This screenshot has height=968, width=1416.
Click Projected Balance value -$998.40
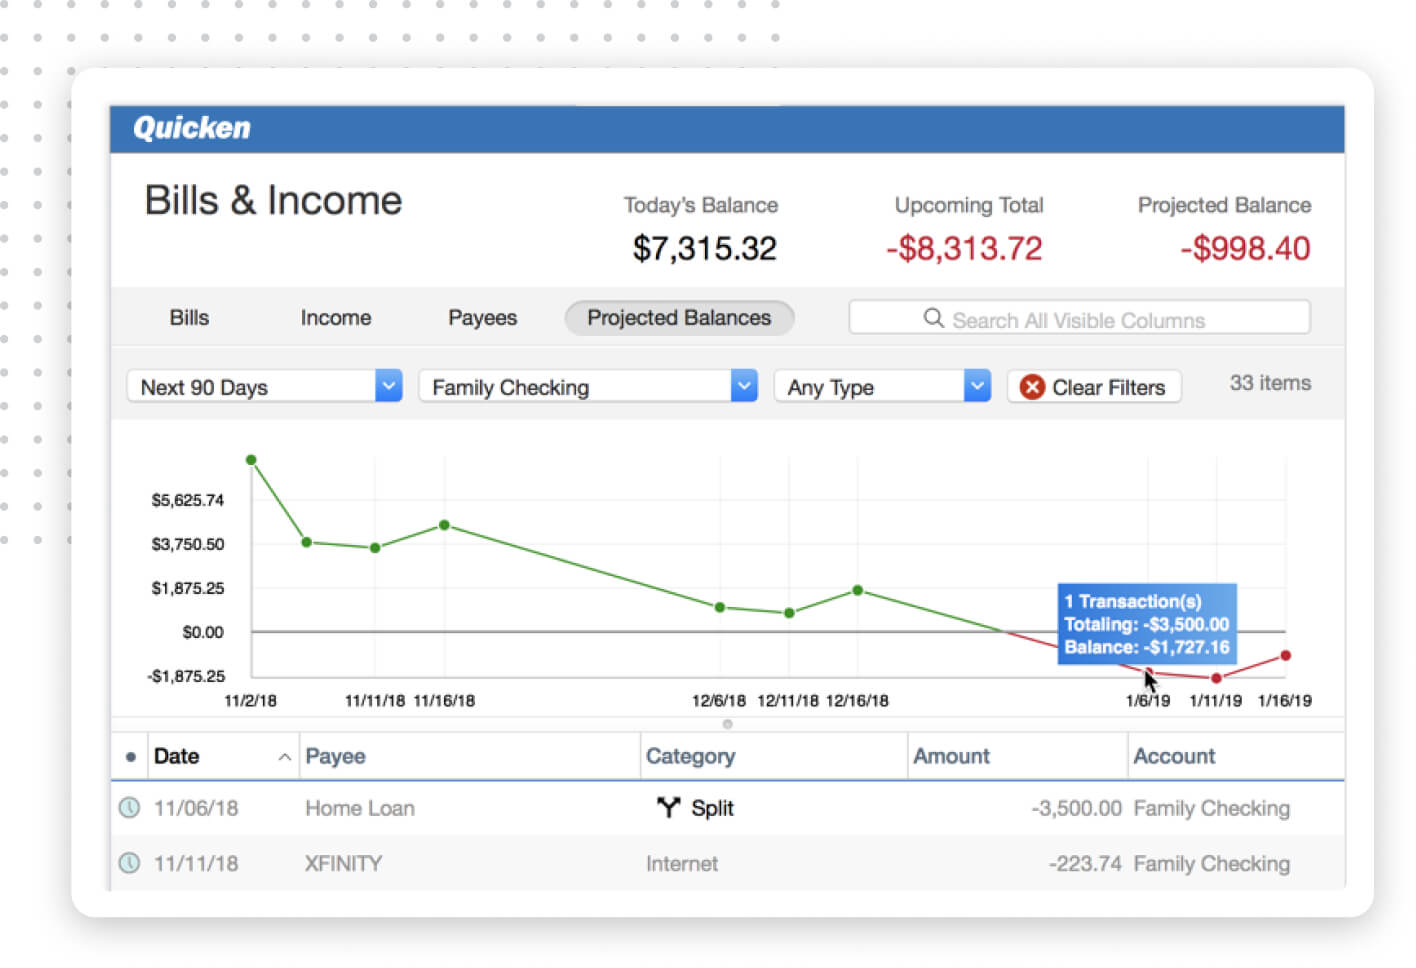[x=1245, y=248]
